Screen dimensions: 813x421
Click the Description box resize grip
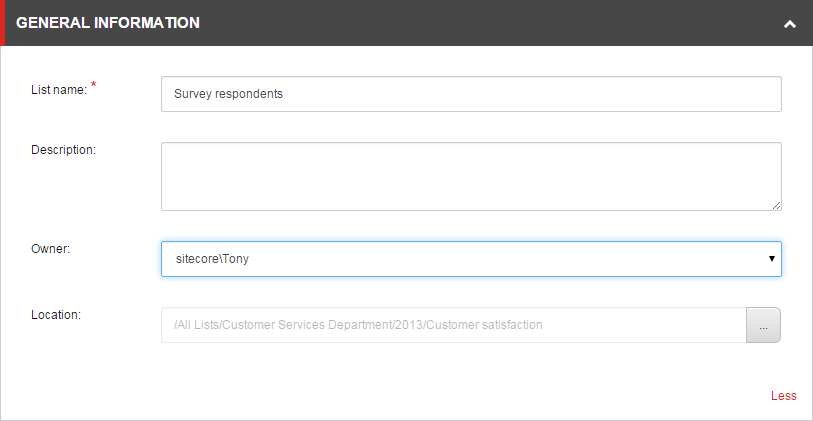pyautogui.click(x=776, y=205)
